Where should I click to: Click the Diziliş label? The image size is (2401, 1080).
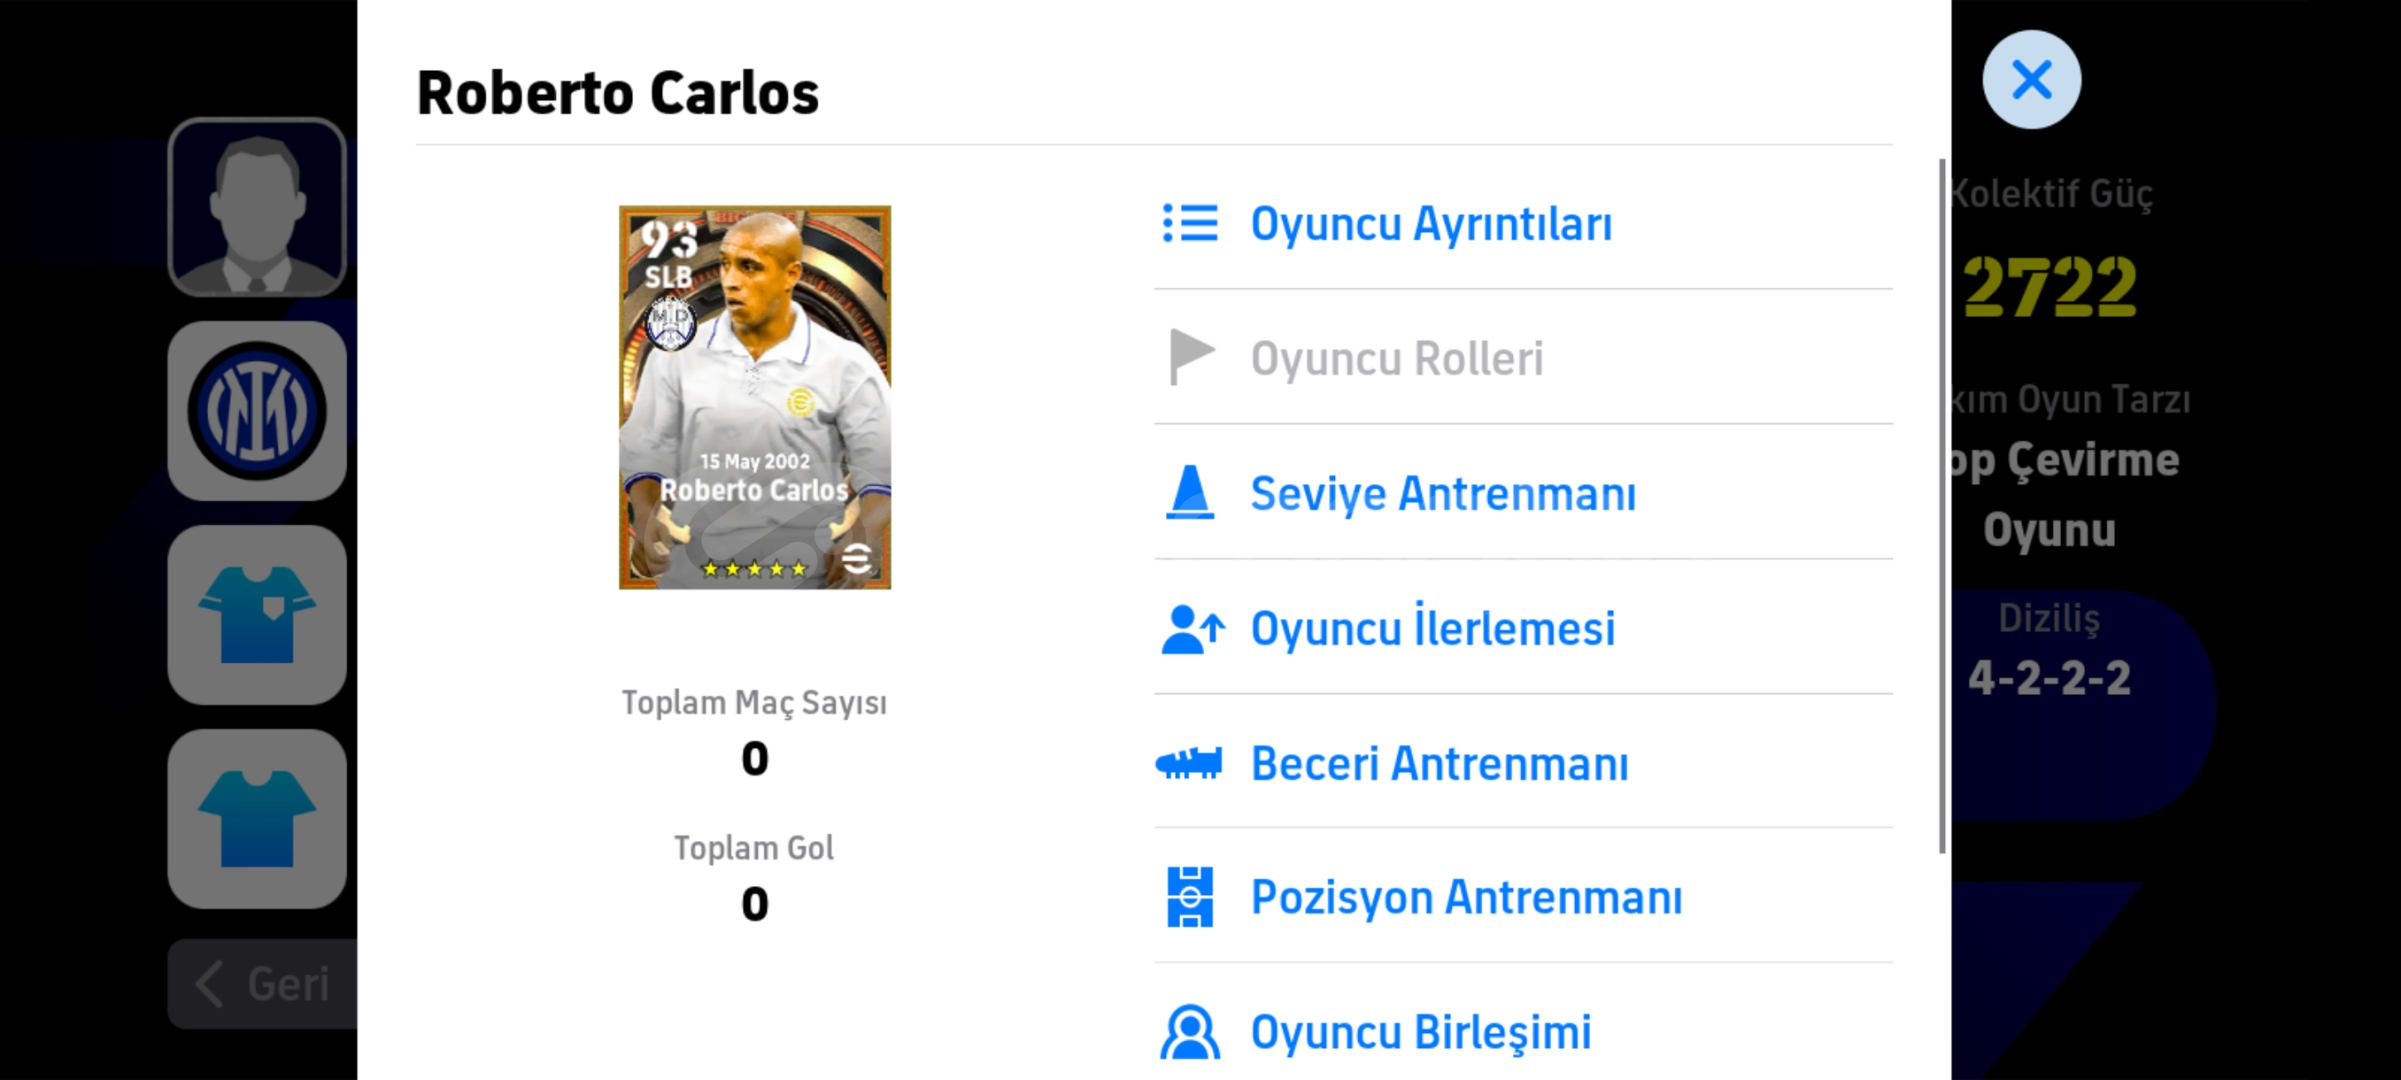[x=2049, y=618]
